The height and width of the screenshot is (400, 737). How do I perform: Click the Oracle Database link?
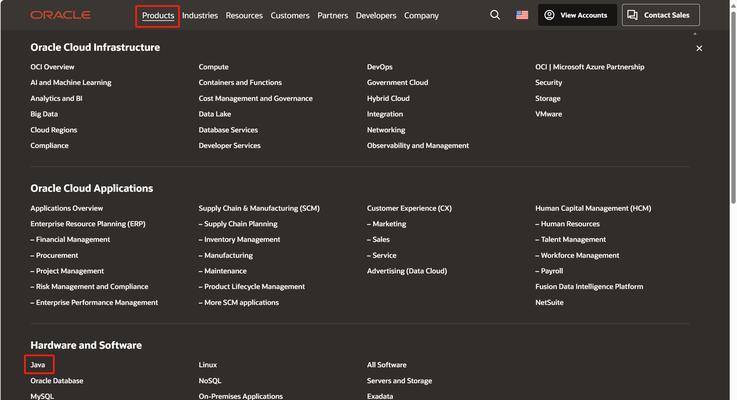click(x=57, y=381)
